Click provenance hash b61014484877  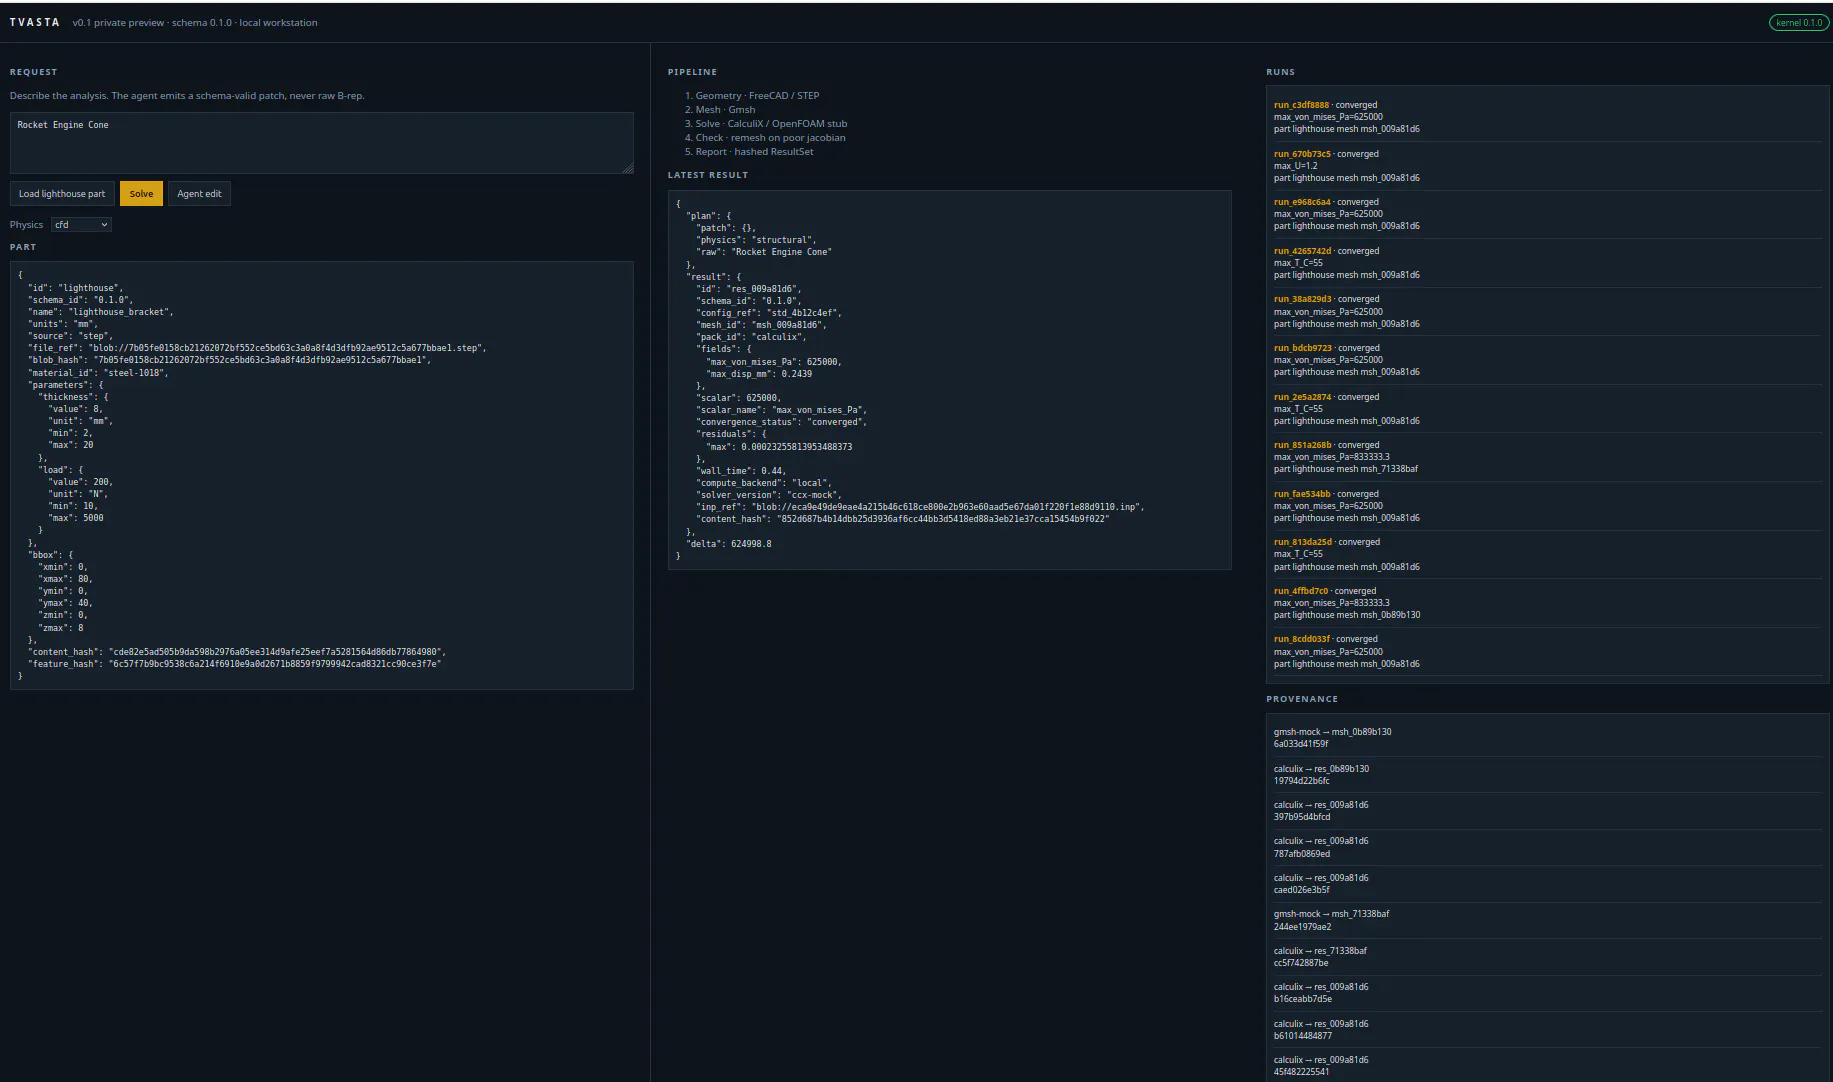coord(1302,1036)
